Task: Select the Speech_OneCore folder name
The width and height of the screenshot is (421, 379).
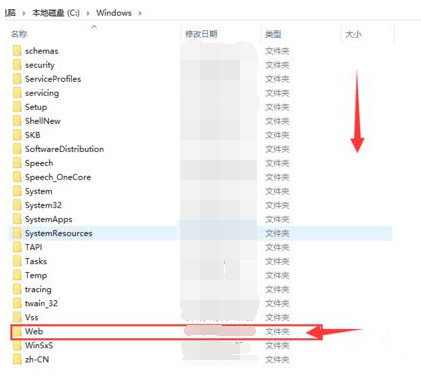Action: (58, 177)
